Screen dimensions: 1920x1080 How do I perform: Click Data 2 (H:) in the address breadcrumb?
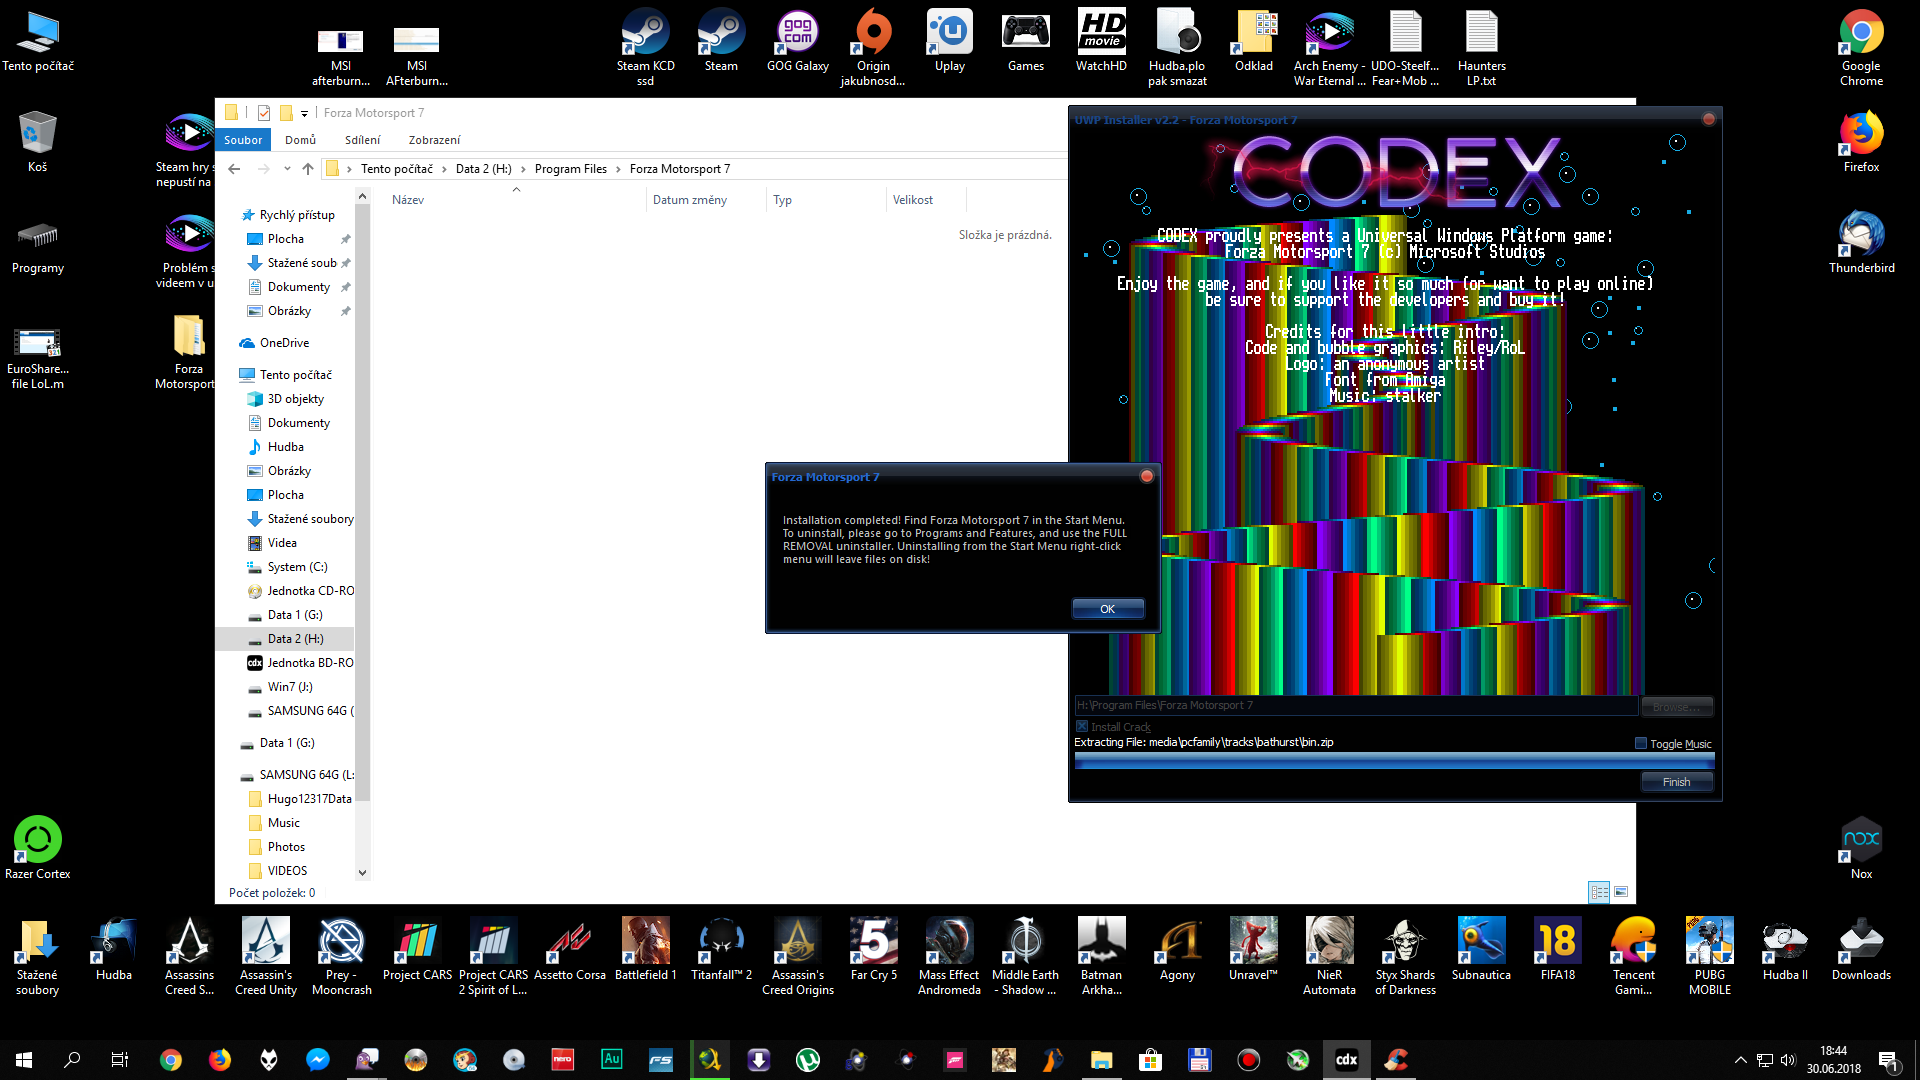(x=483, y=169)
